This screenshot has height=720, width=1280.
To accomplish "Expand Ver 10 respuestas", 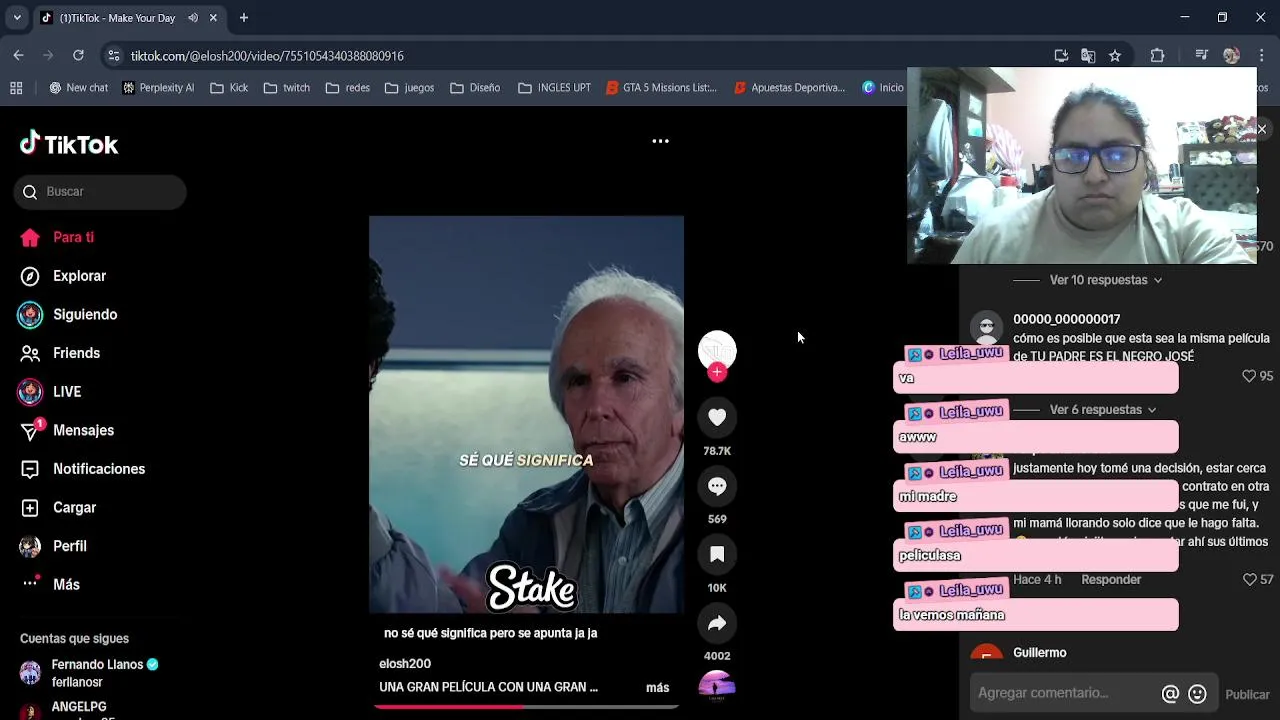I will [x=1105, y=280].
